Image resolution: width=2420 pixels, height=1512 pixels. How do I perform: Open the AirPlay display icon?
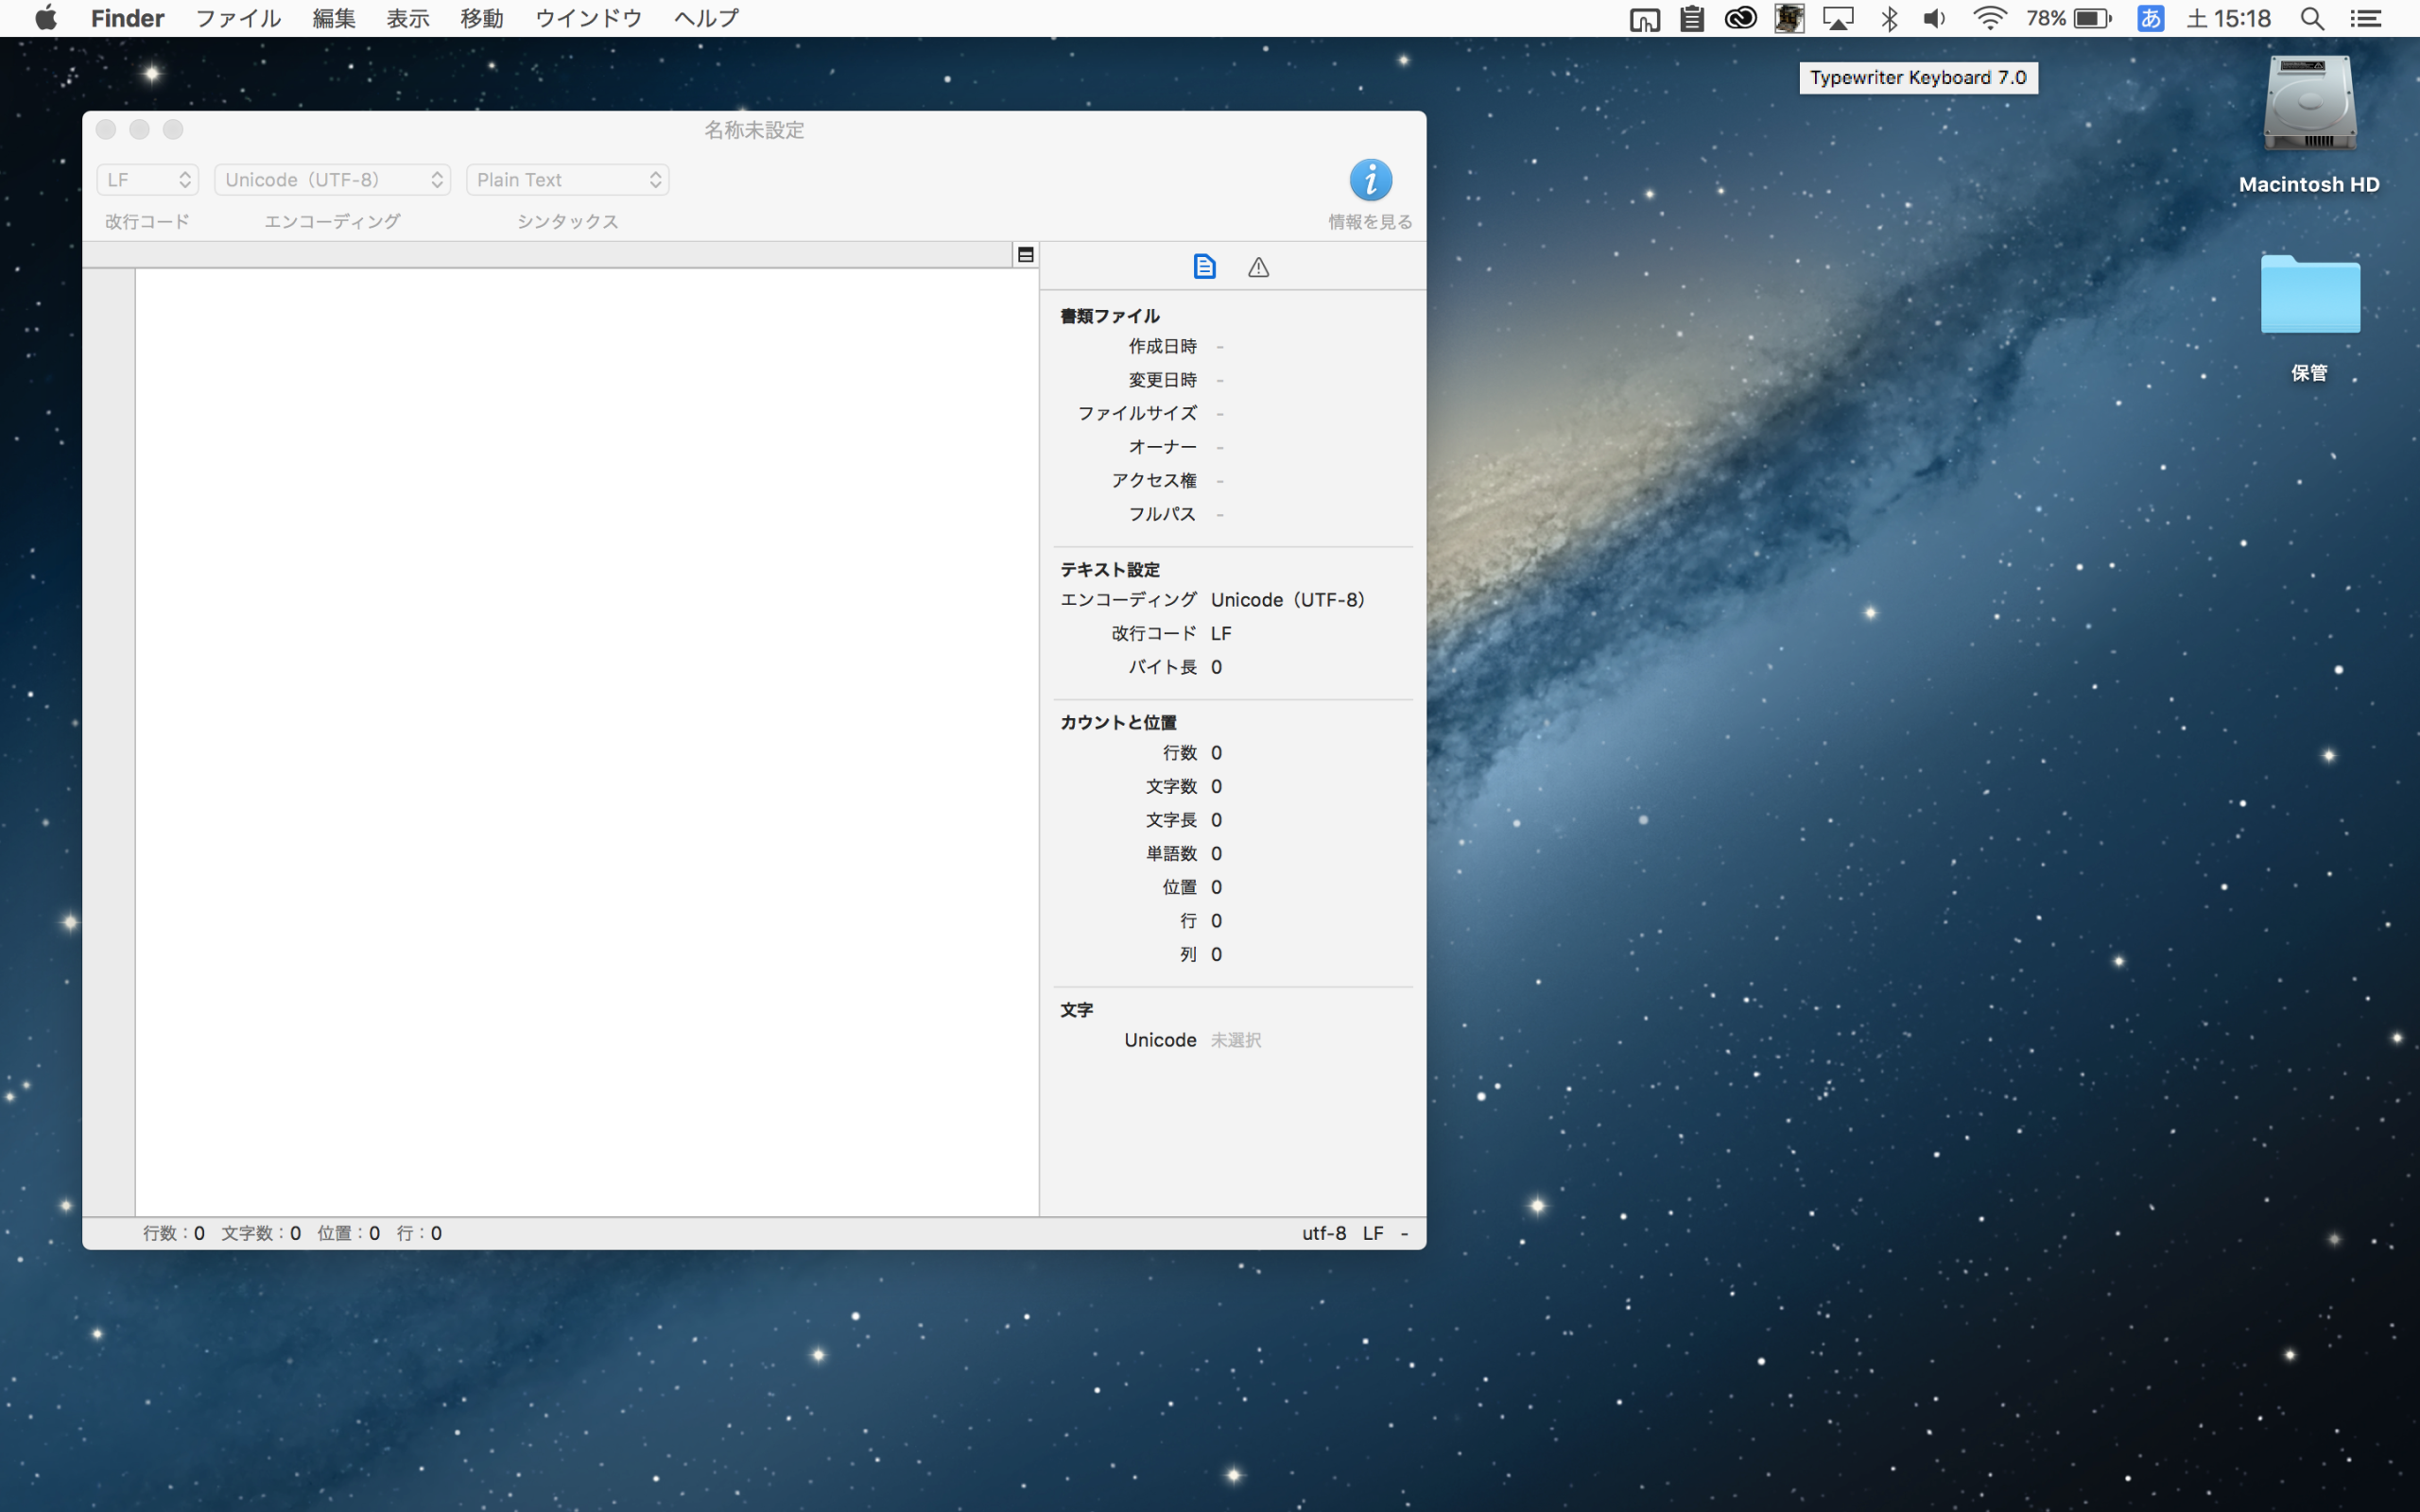pos(1838,19)
